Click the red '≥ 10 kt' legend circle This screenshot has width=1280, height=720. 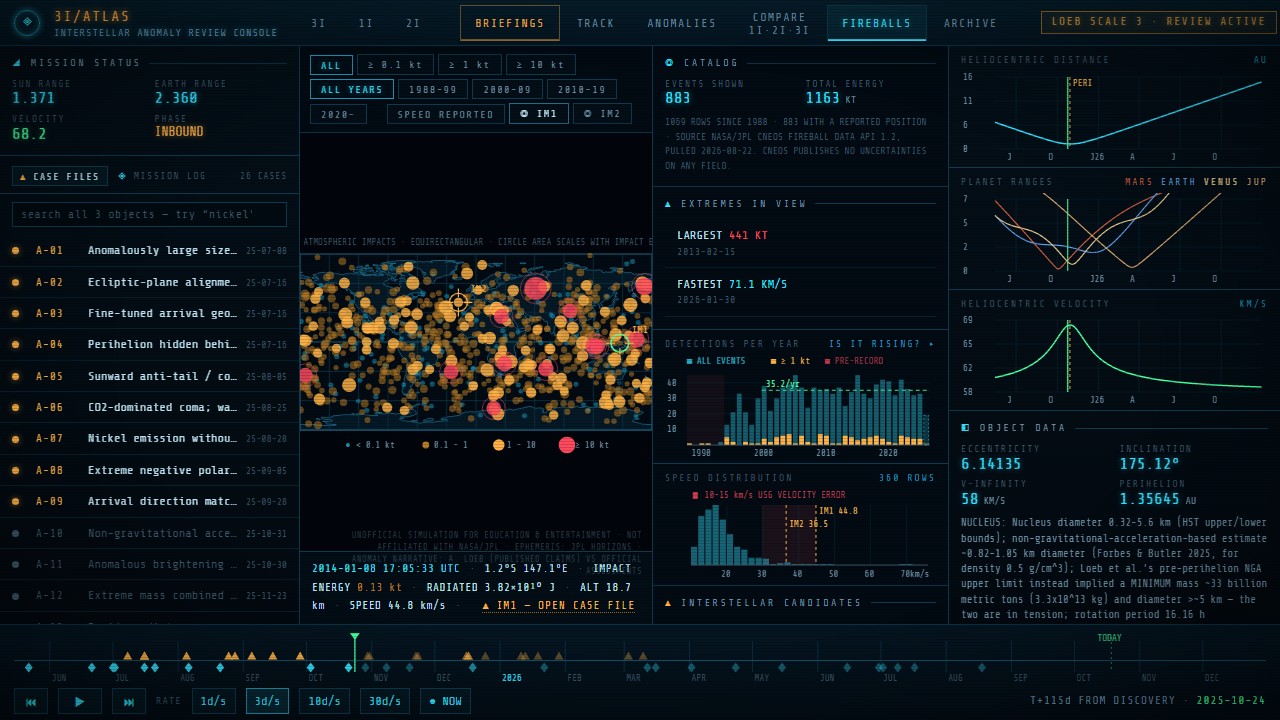[567, 445]
